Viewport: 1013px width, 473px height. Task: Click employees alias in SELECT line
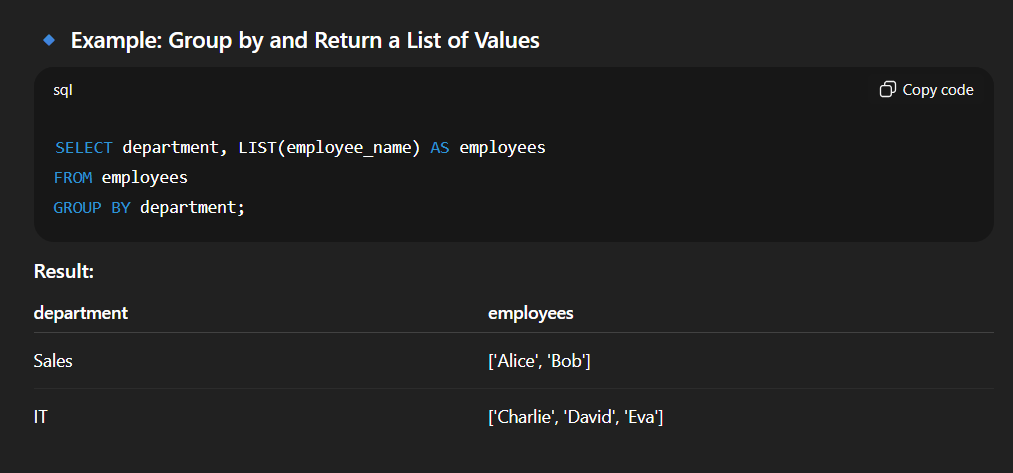[x=502, y=148]
